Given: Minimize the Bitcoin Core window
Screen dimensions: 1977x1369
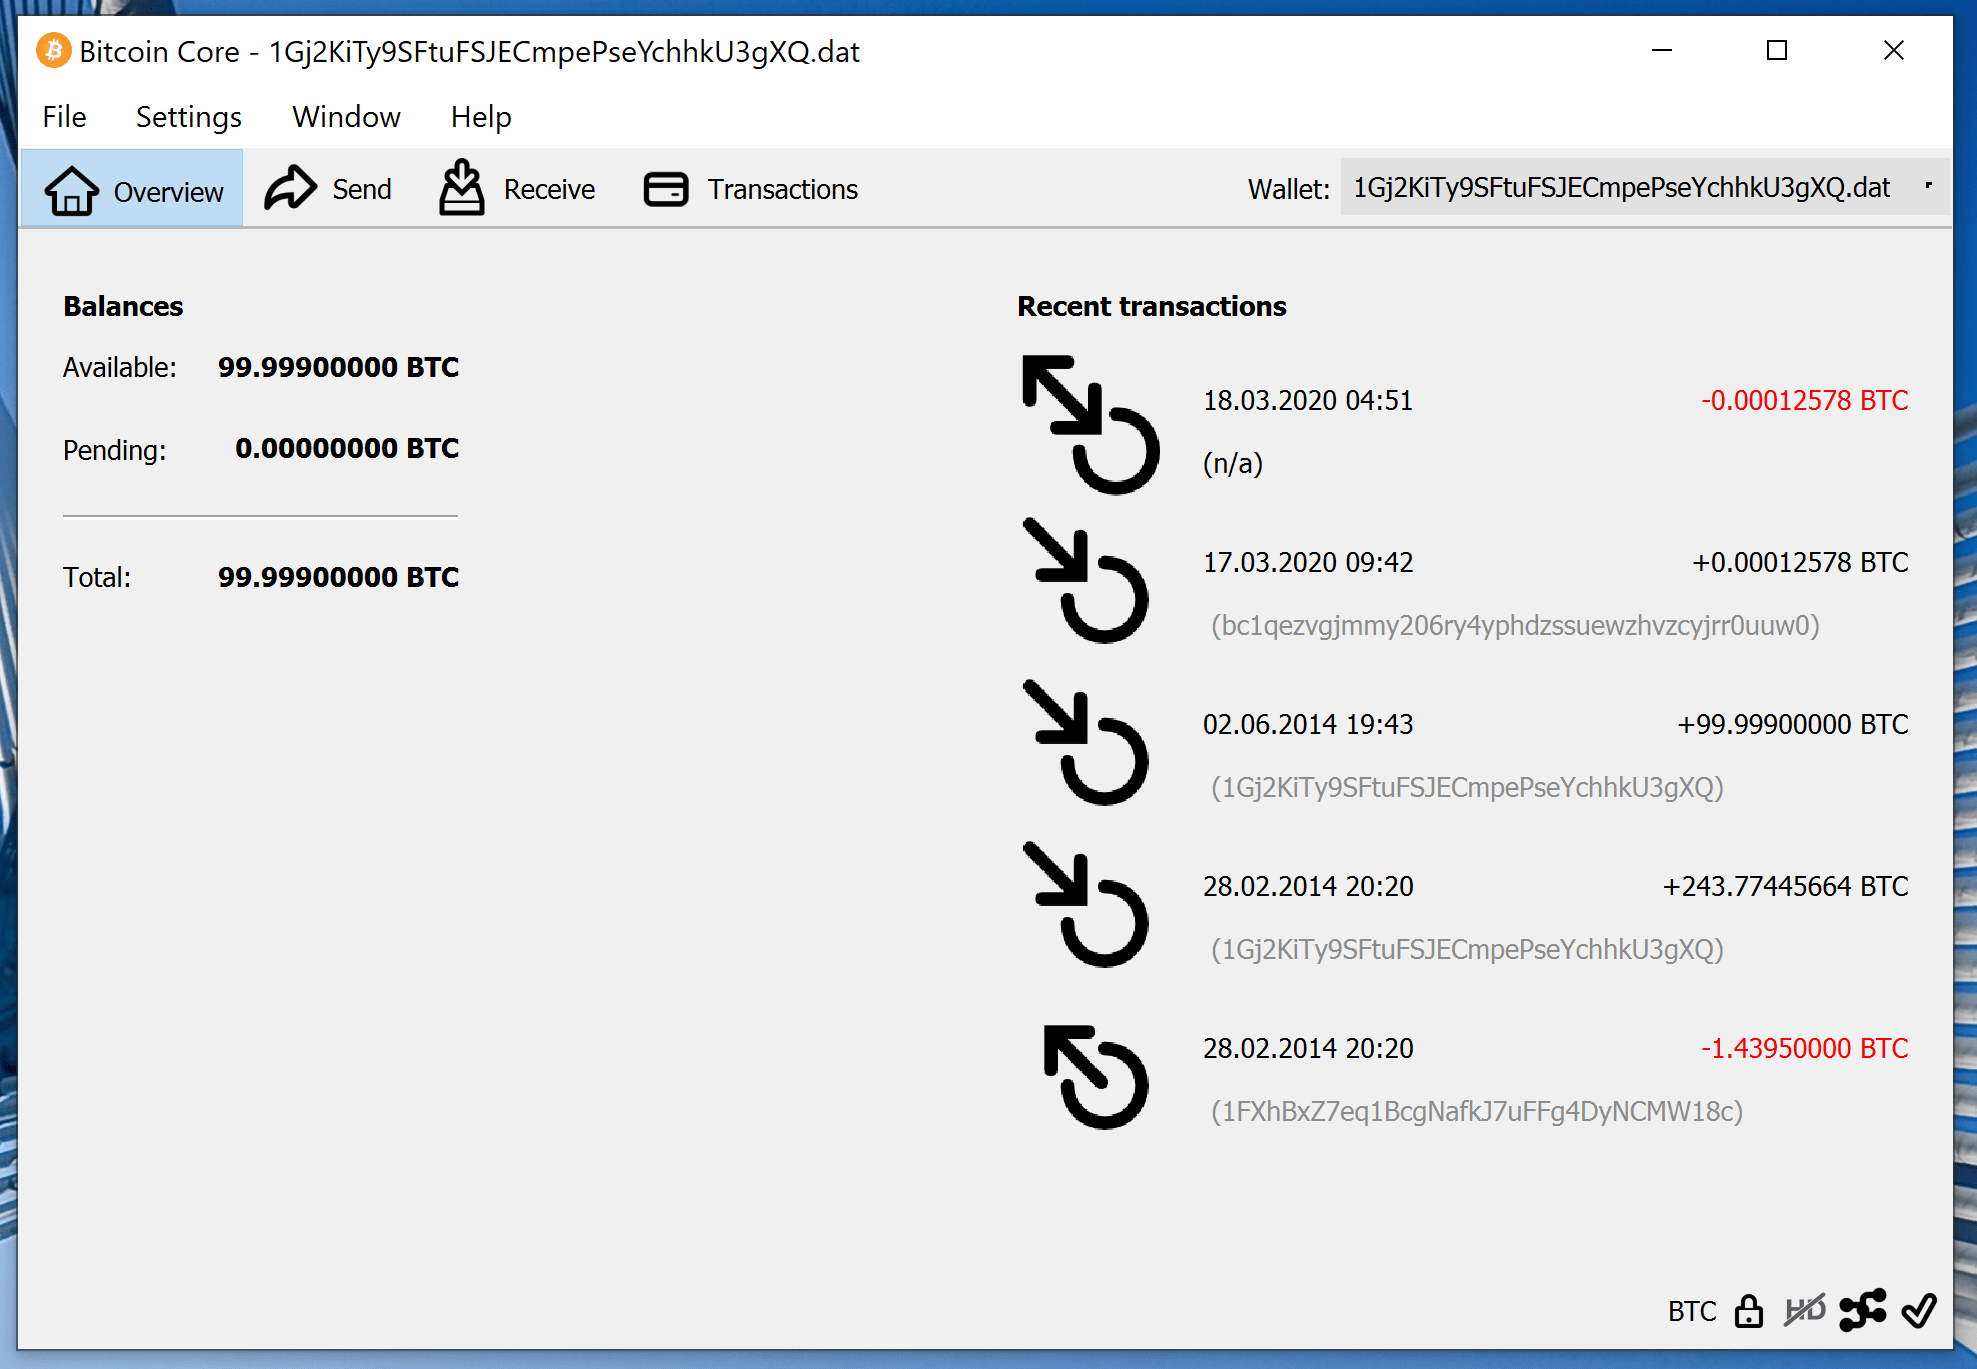Looking at the screenshot, I should tap(1662, 50).
